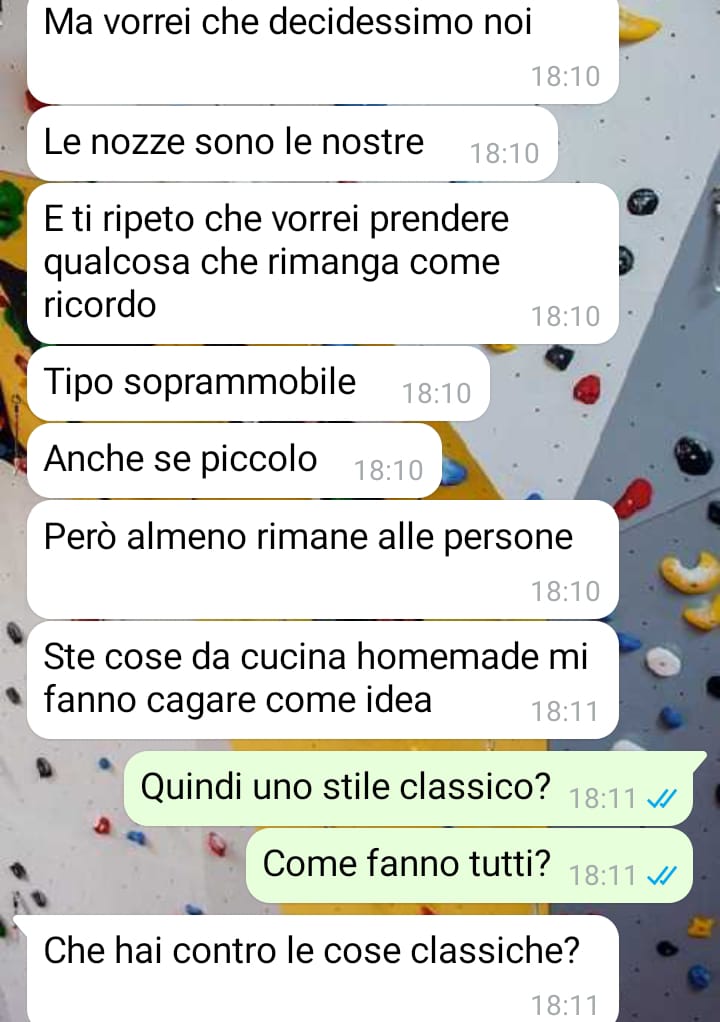Screen dimensions: 720x1022
Task: Select the sent message 'Quindi uno stile classico?'
Action: tap(408, 789)
